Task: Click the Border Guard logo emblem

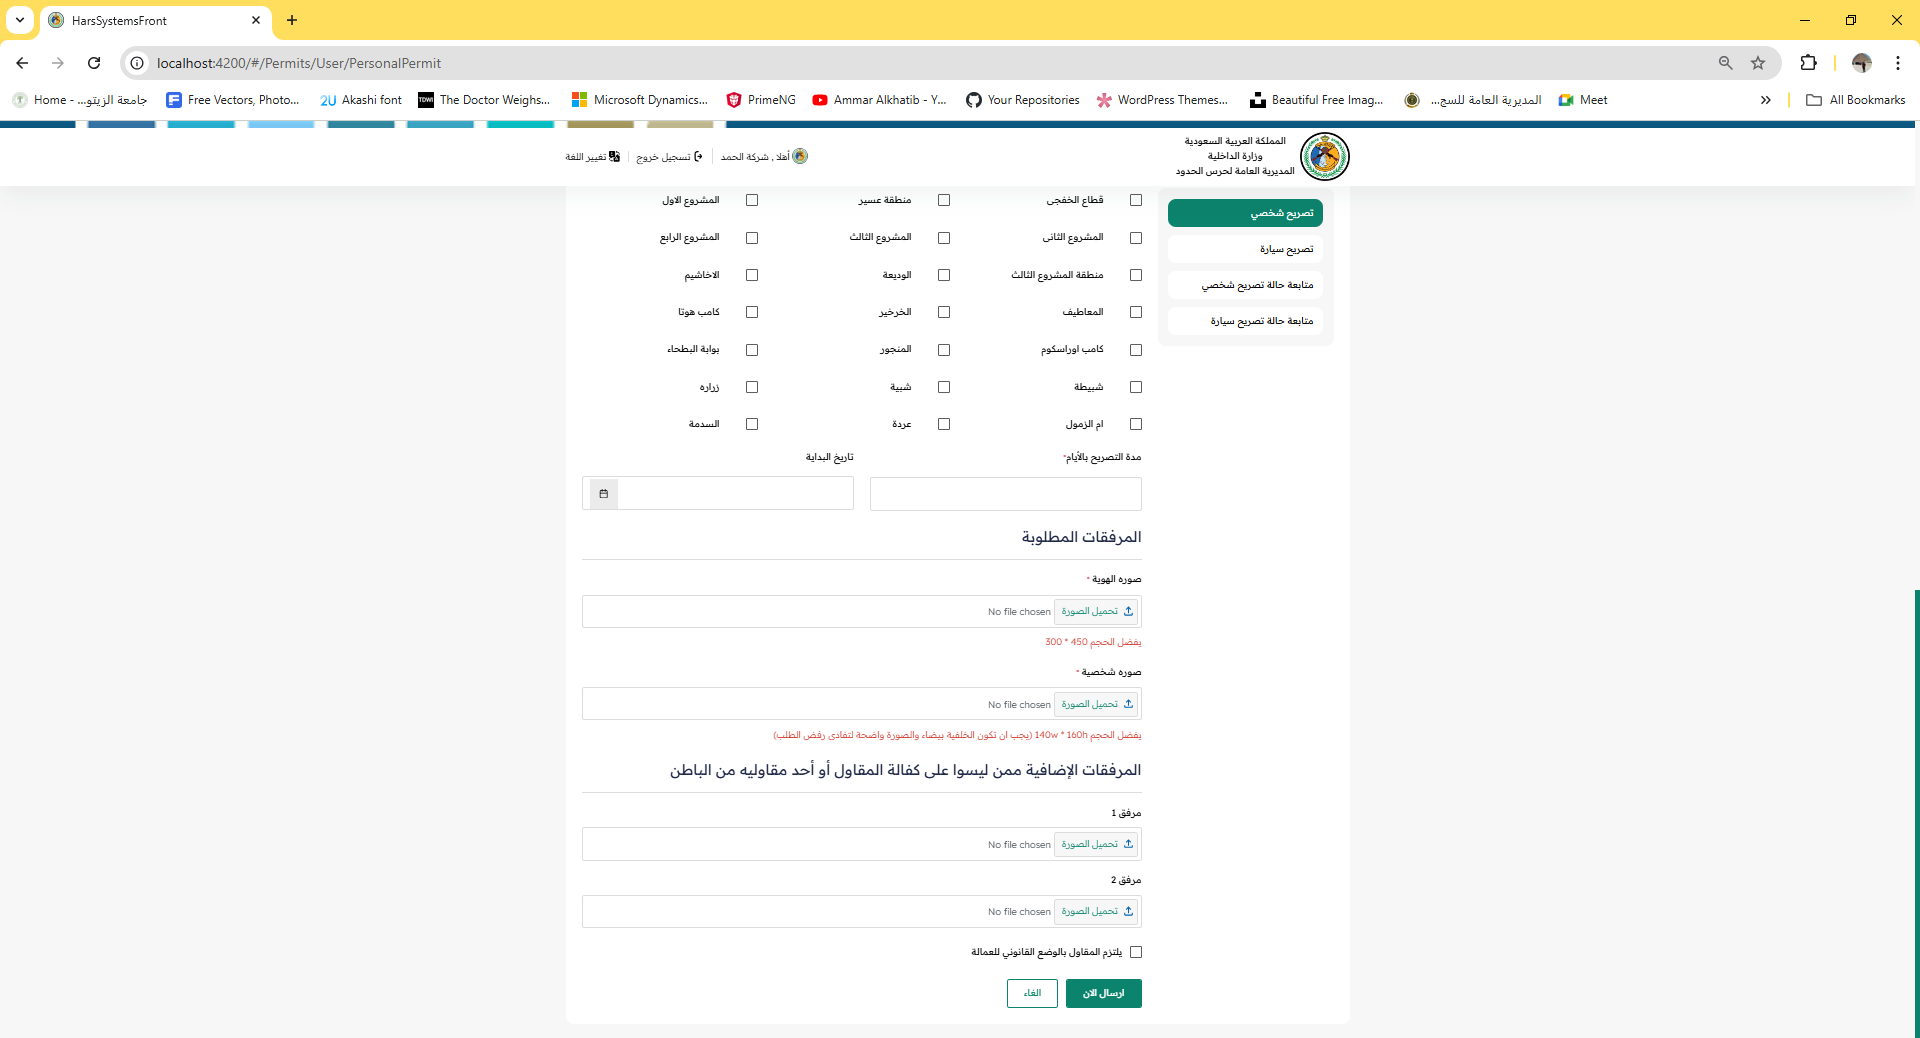Action: click(1325, 156)
